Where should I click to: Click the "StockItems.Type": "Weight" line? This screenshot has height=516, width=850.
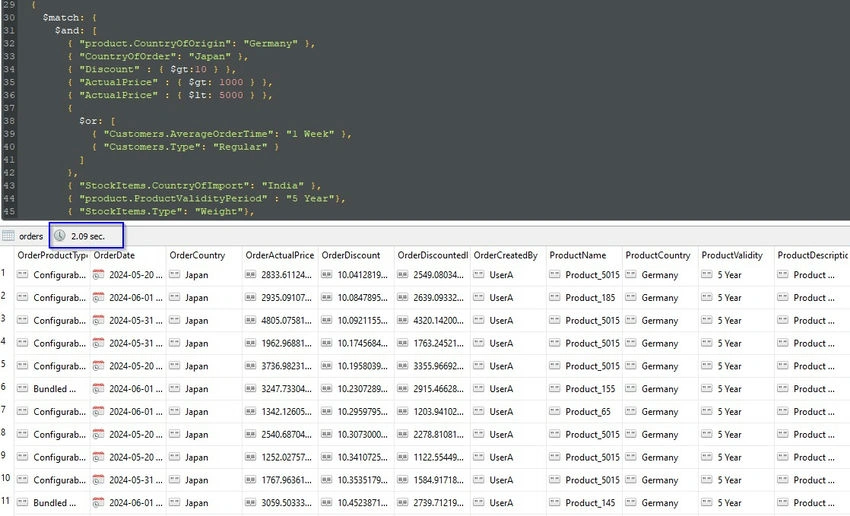point(161,211)
